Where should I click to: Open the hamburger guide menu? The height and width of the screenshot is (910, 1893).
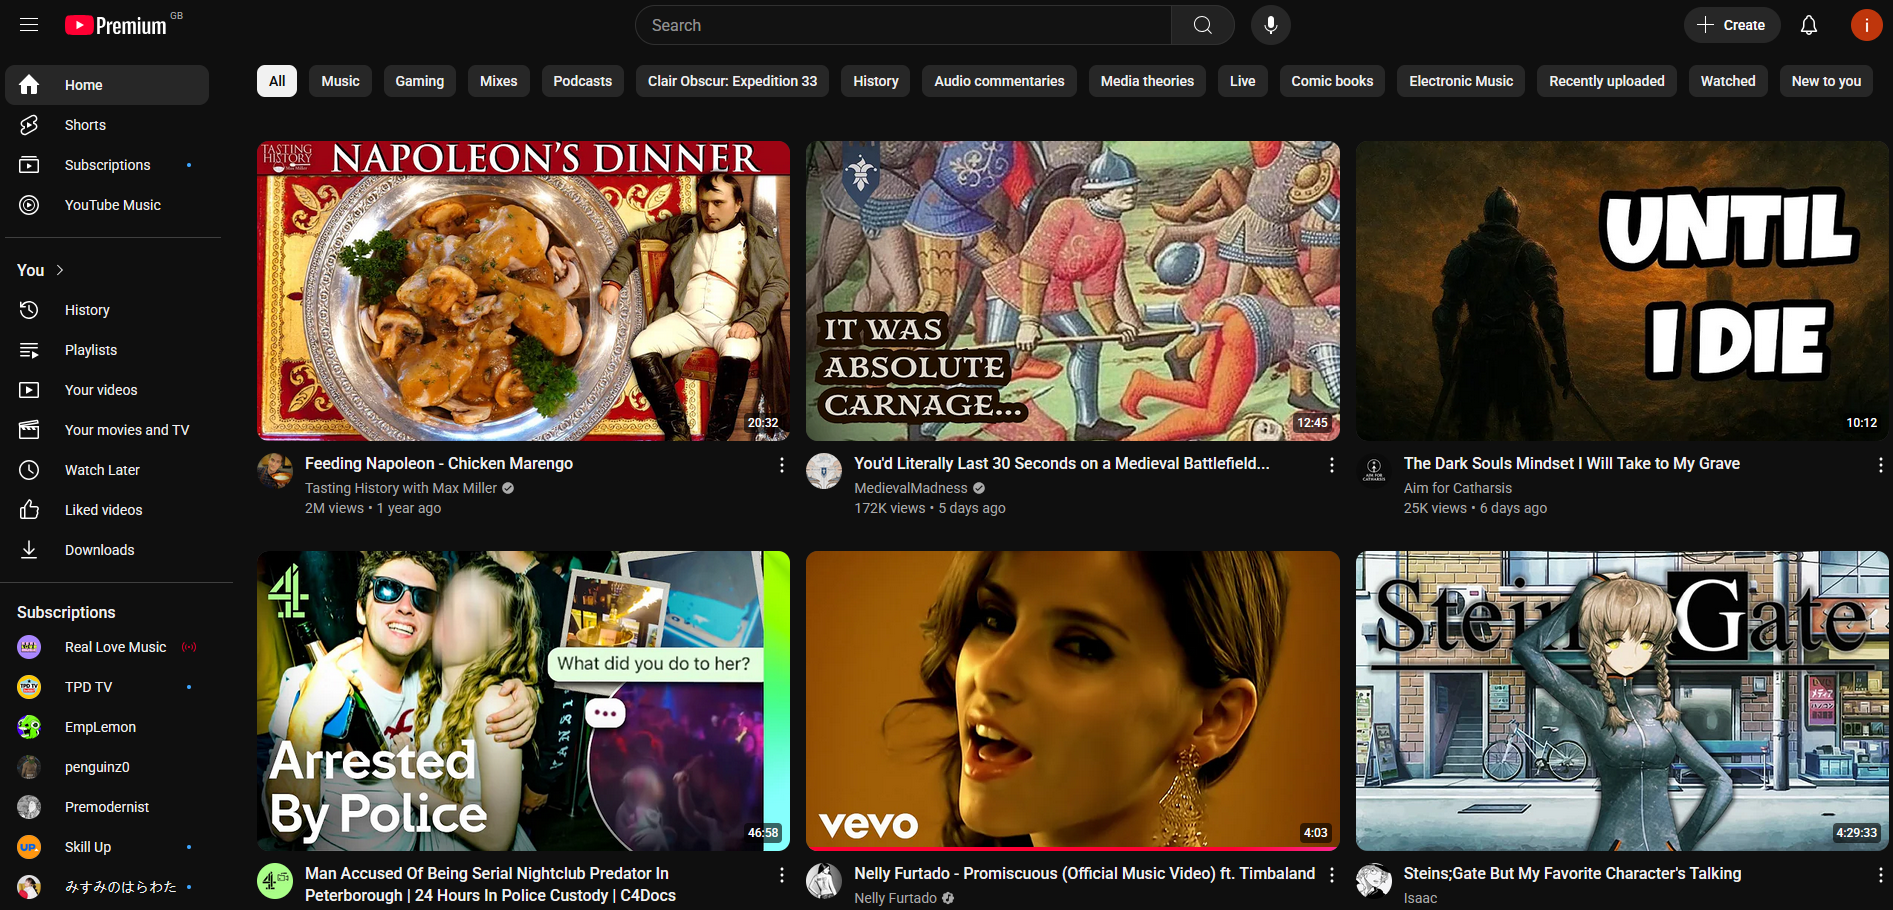[x=29, y=25]
